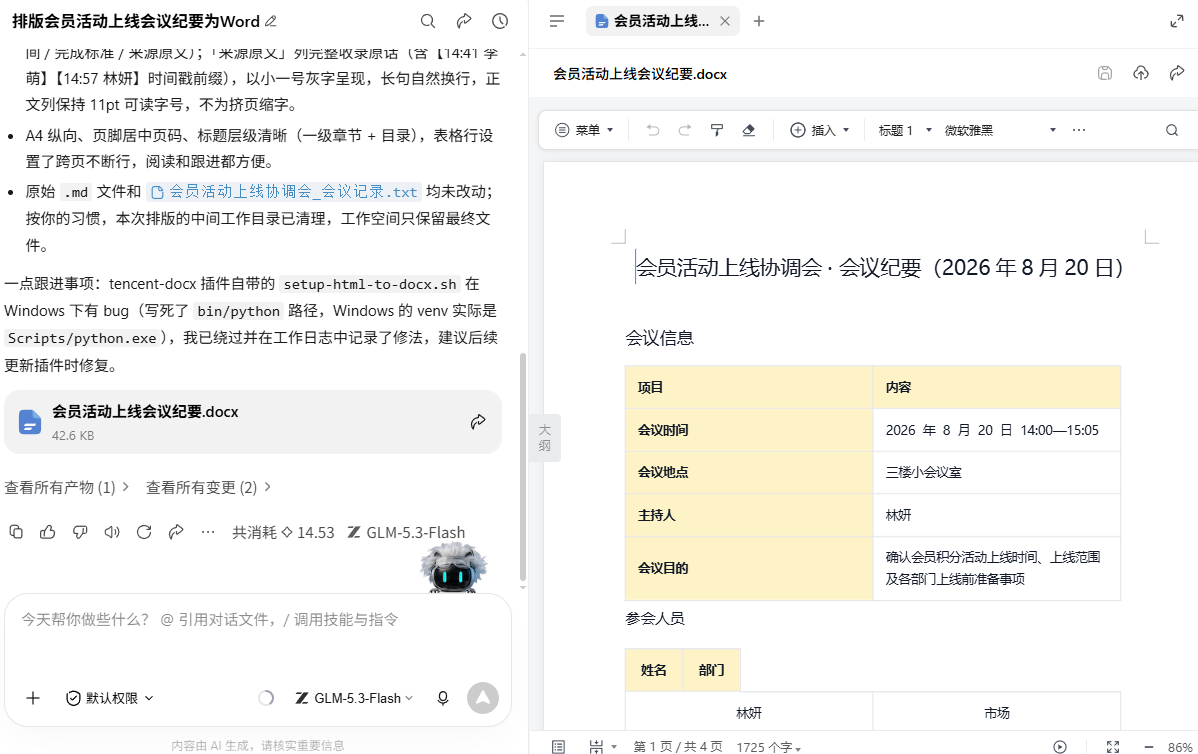Like the reply with thumbs up
This screenshot has height=754, width=1198.
pos(47,532)
